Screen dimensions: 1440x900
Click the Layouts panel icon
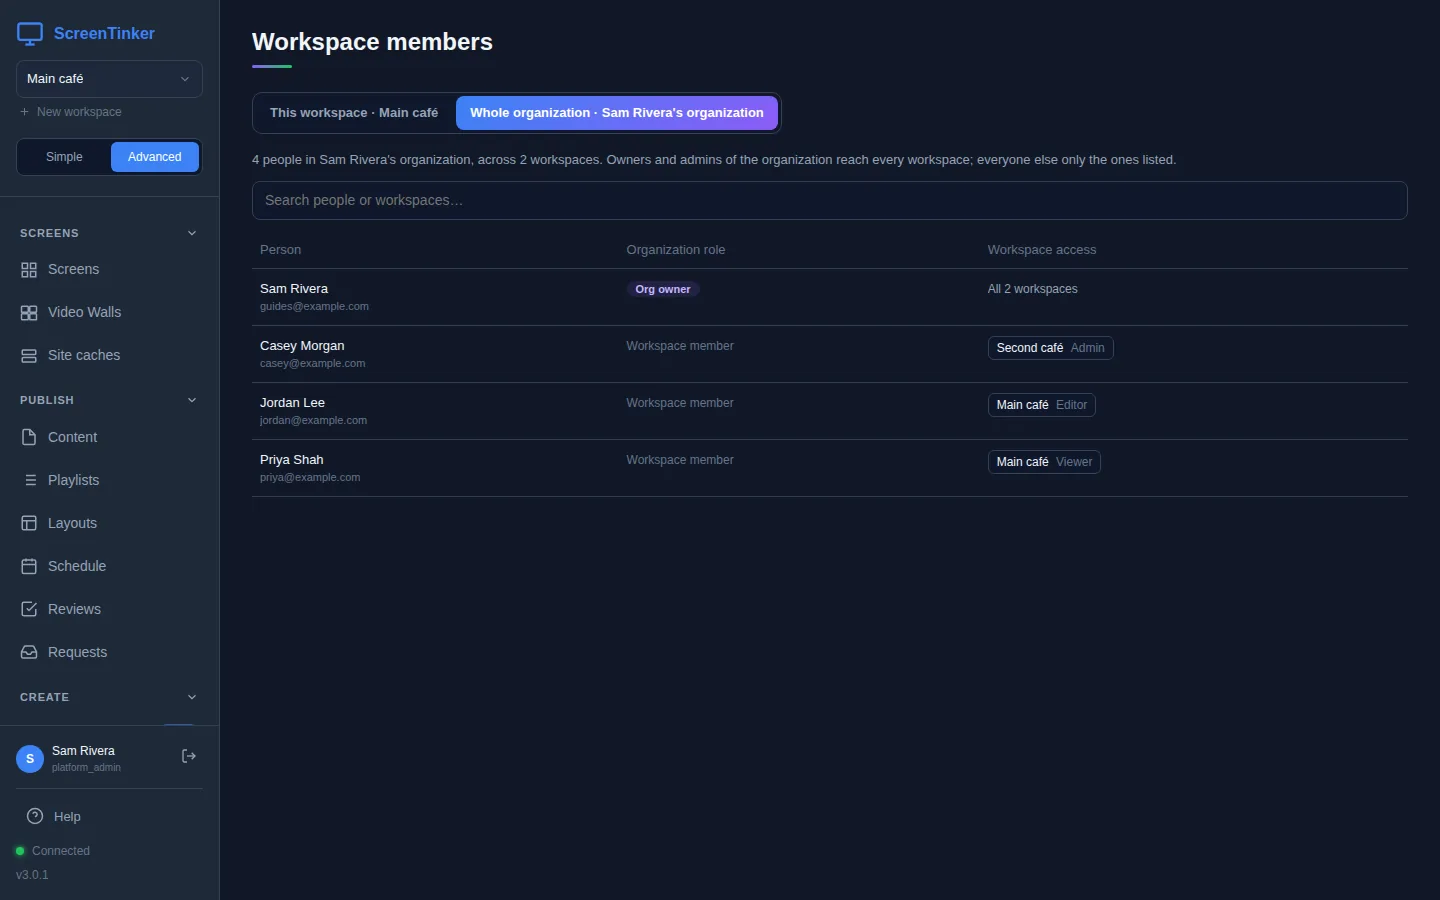tap(29, 524)
